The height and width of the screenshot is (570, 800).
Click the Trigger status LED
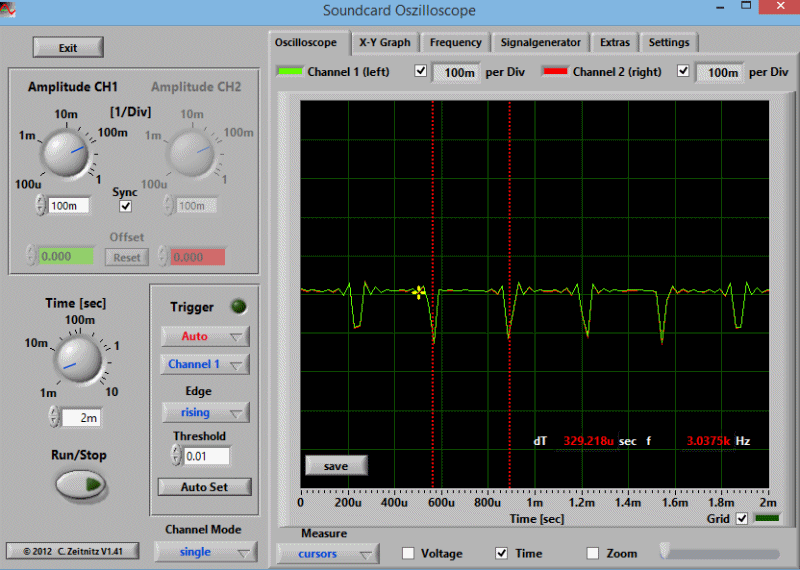point(239,306)
